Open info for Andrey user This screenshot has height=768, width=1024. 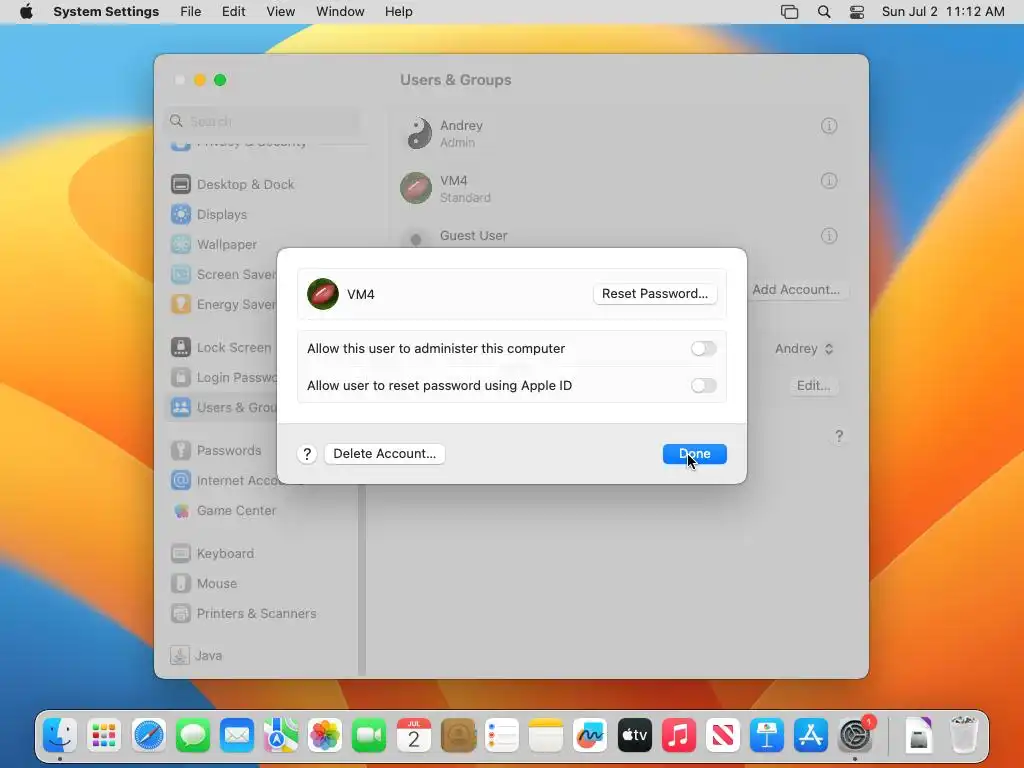point(829,126)
